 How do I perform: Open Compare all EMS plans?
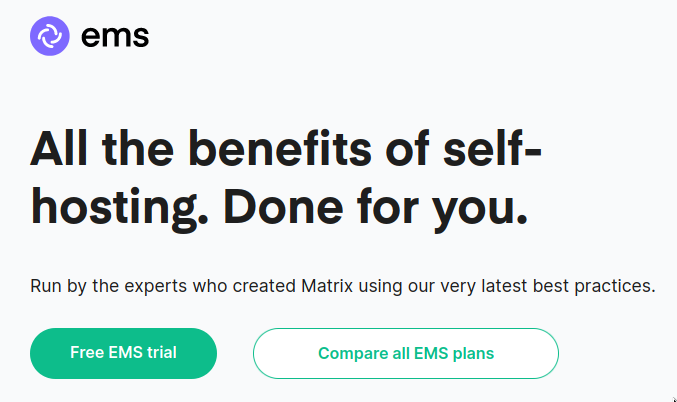point(406,353)
